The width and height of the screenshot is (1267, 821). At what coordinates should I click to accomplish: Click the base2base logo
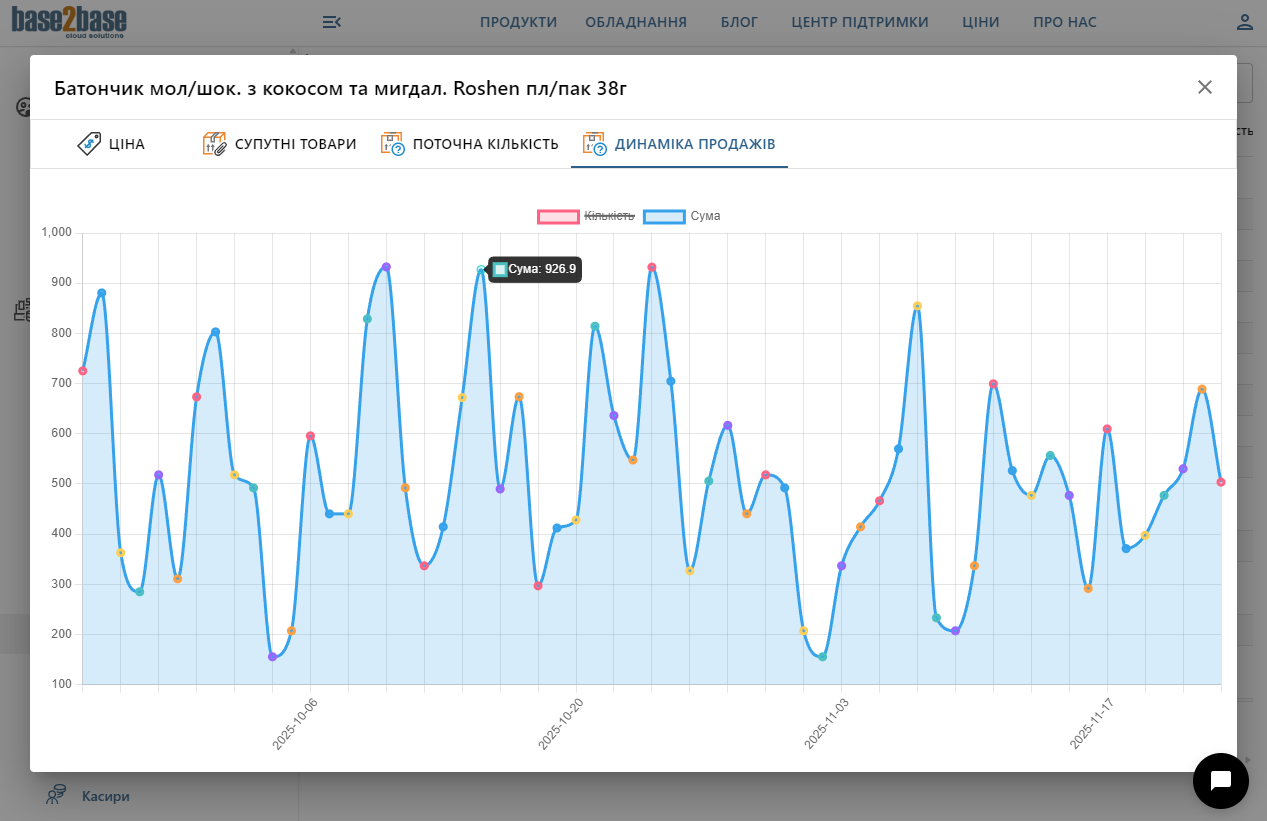69,21
